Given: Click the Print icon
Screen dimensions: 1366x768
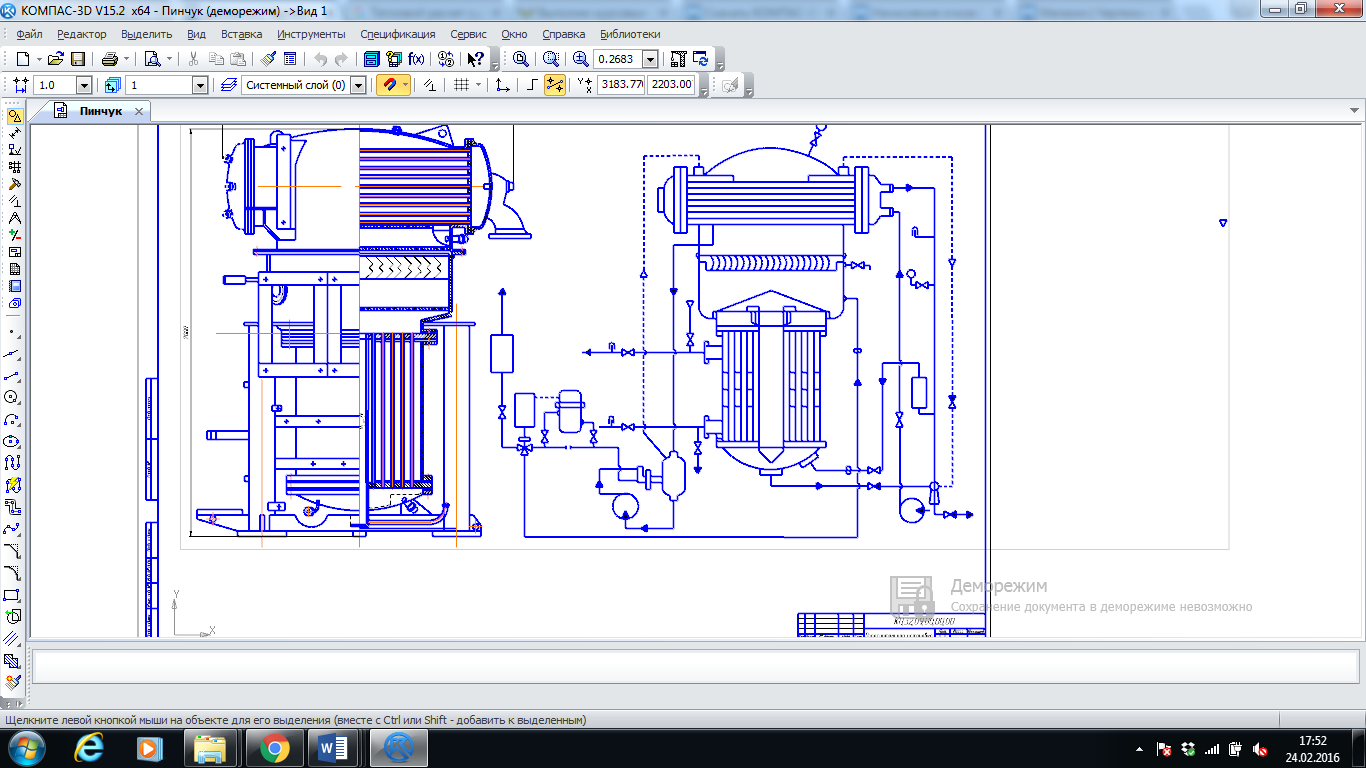Looking at the screenshot, I should coord(110,59).
